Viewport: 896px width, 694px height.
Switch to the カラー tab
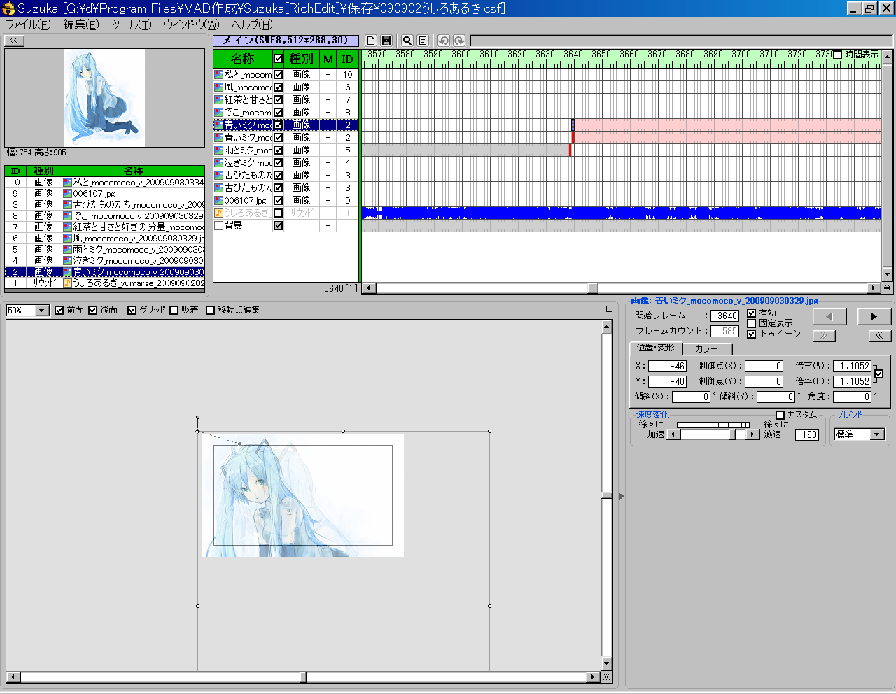pos(707,349)
